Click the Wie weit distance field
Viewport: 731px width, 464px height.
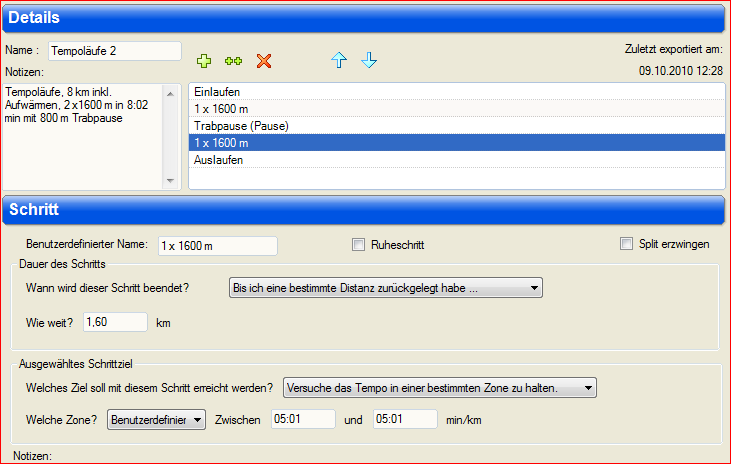[115, 322]
